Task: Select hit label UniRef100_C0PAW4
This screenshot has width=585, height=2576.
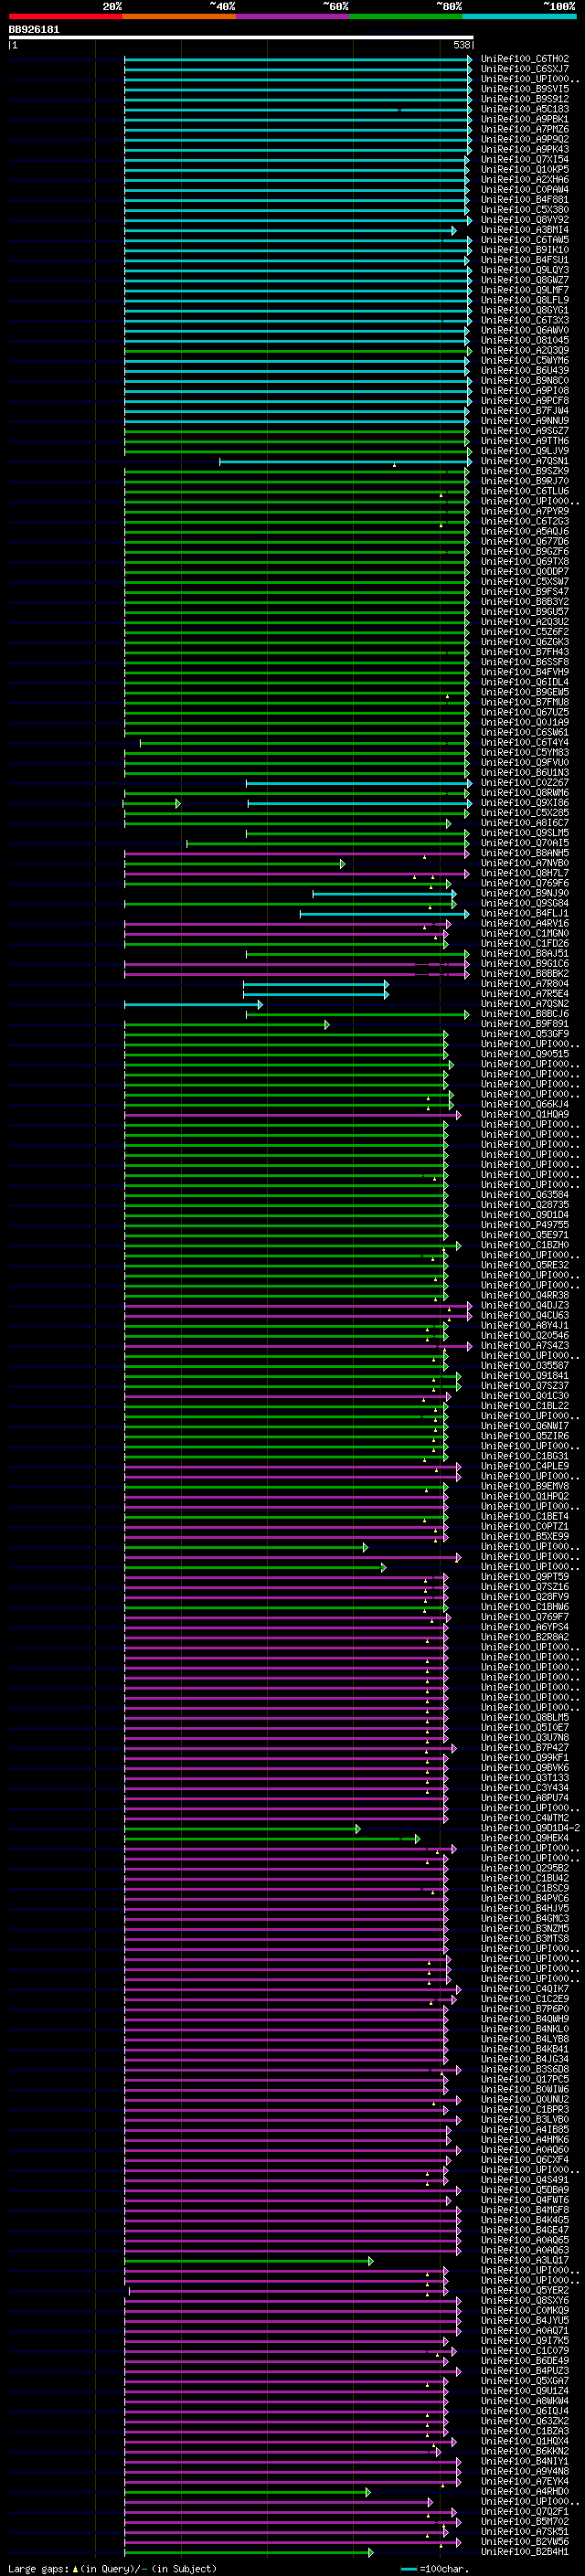Action: 525,190
